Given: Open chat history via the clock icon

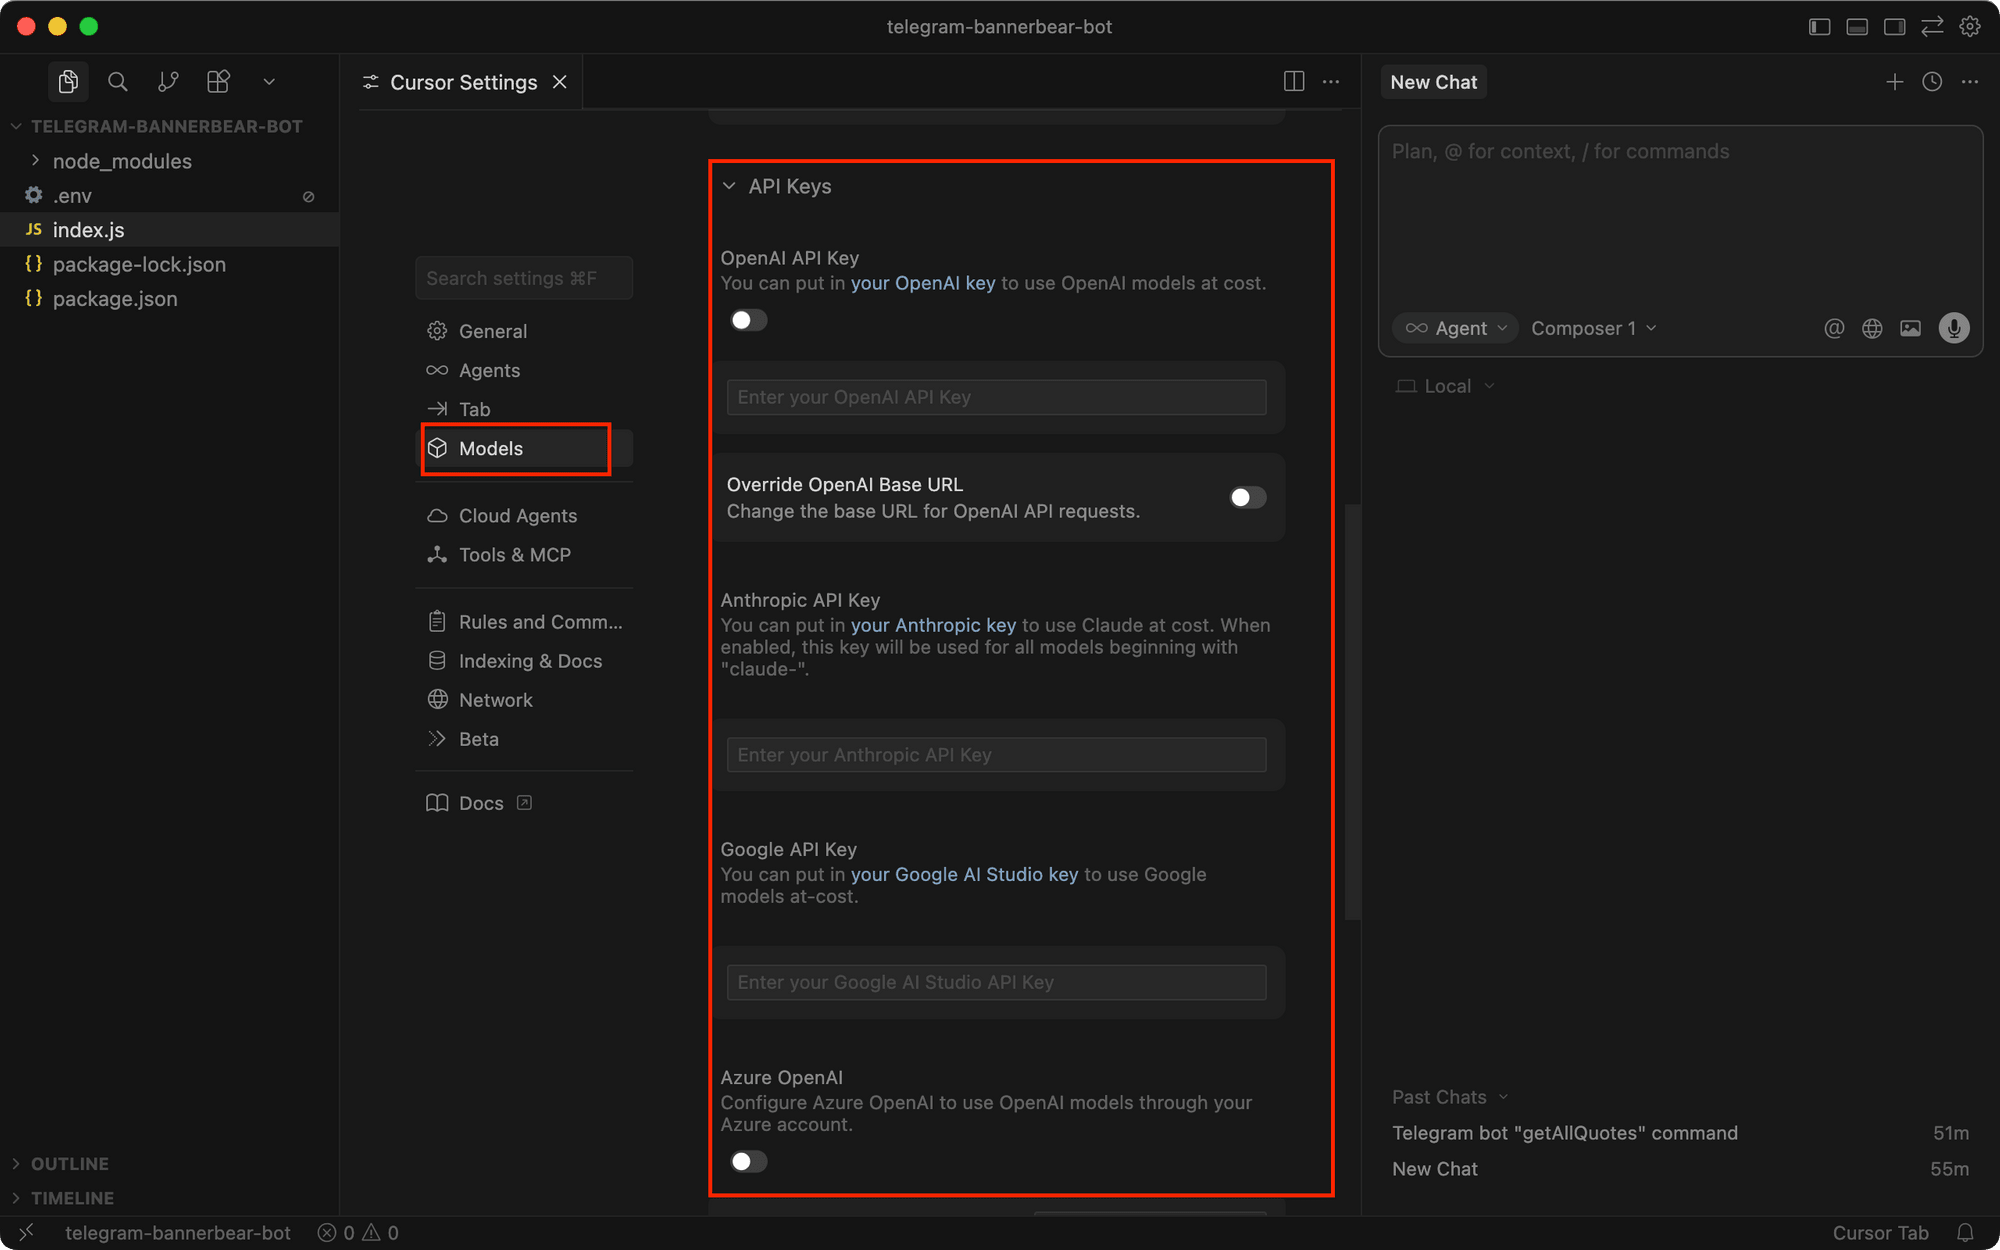Looking at the screenshot, I should pyautogui.click(x=1931, y=81).
